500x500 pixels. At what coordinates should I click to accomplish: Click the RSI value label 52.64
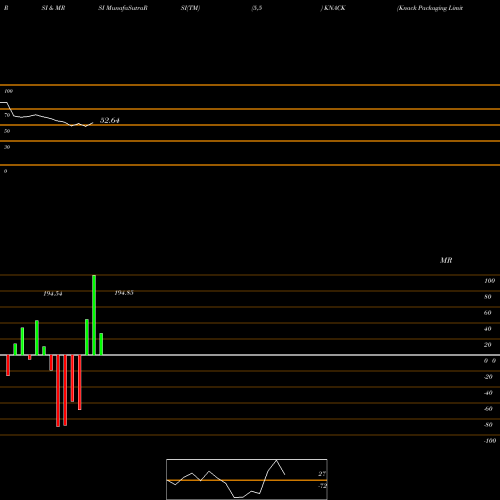[110, 120]
